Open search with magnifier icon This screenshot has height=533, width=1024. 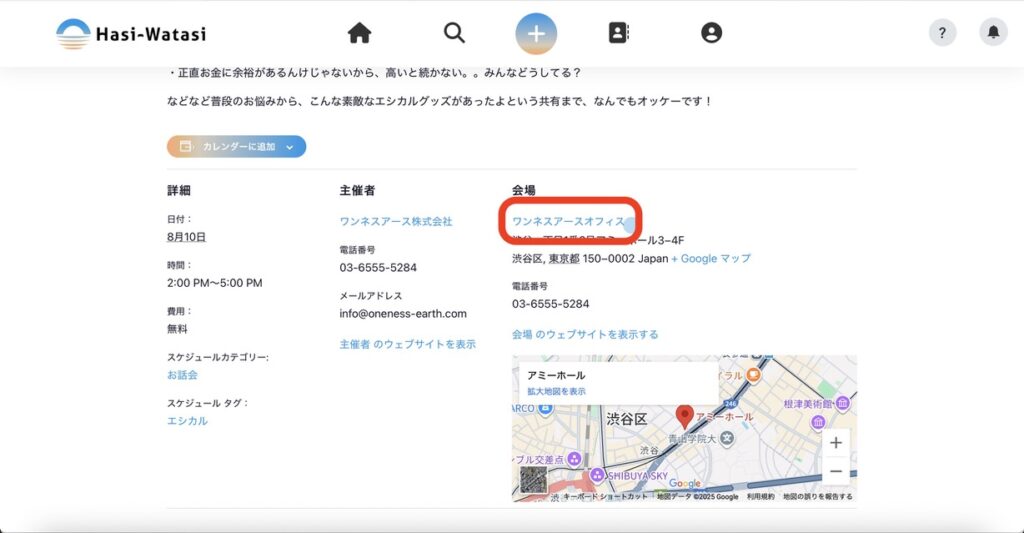coord(454,33)
